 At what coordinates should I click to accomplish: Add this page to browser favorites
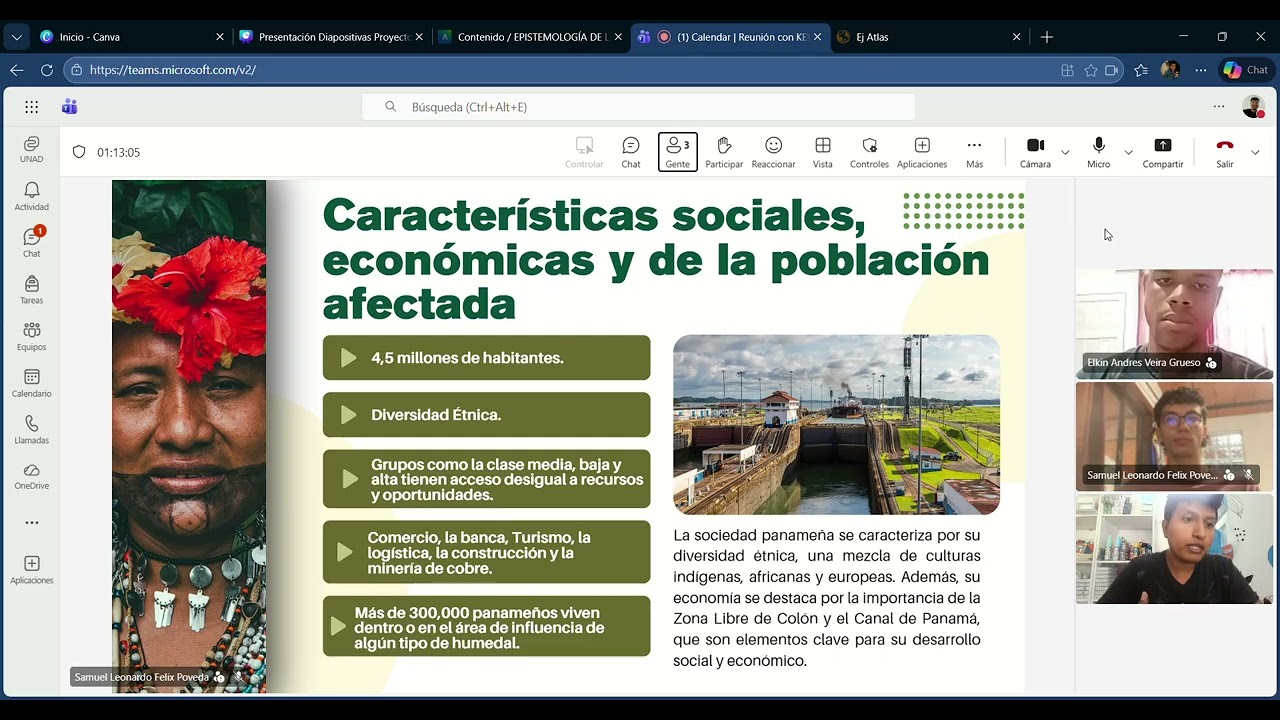[x=1090, y=70]
